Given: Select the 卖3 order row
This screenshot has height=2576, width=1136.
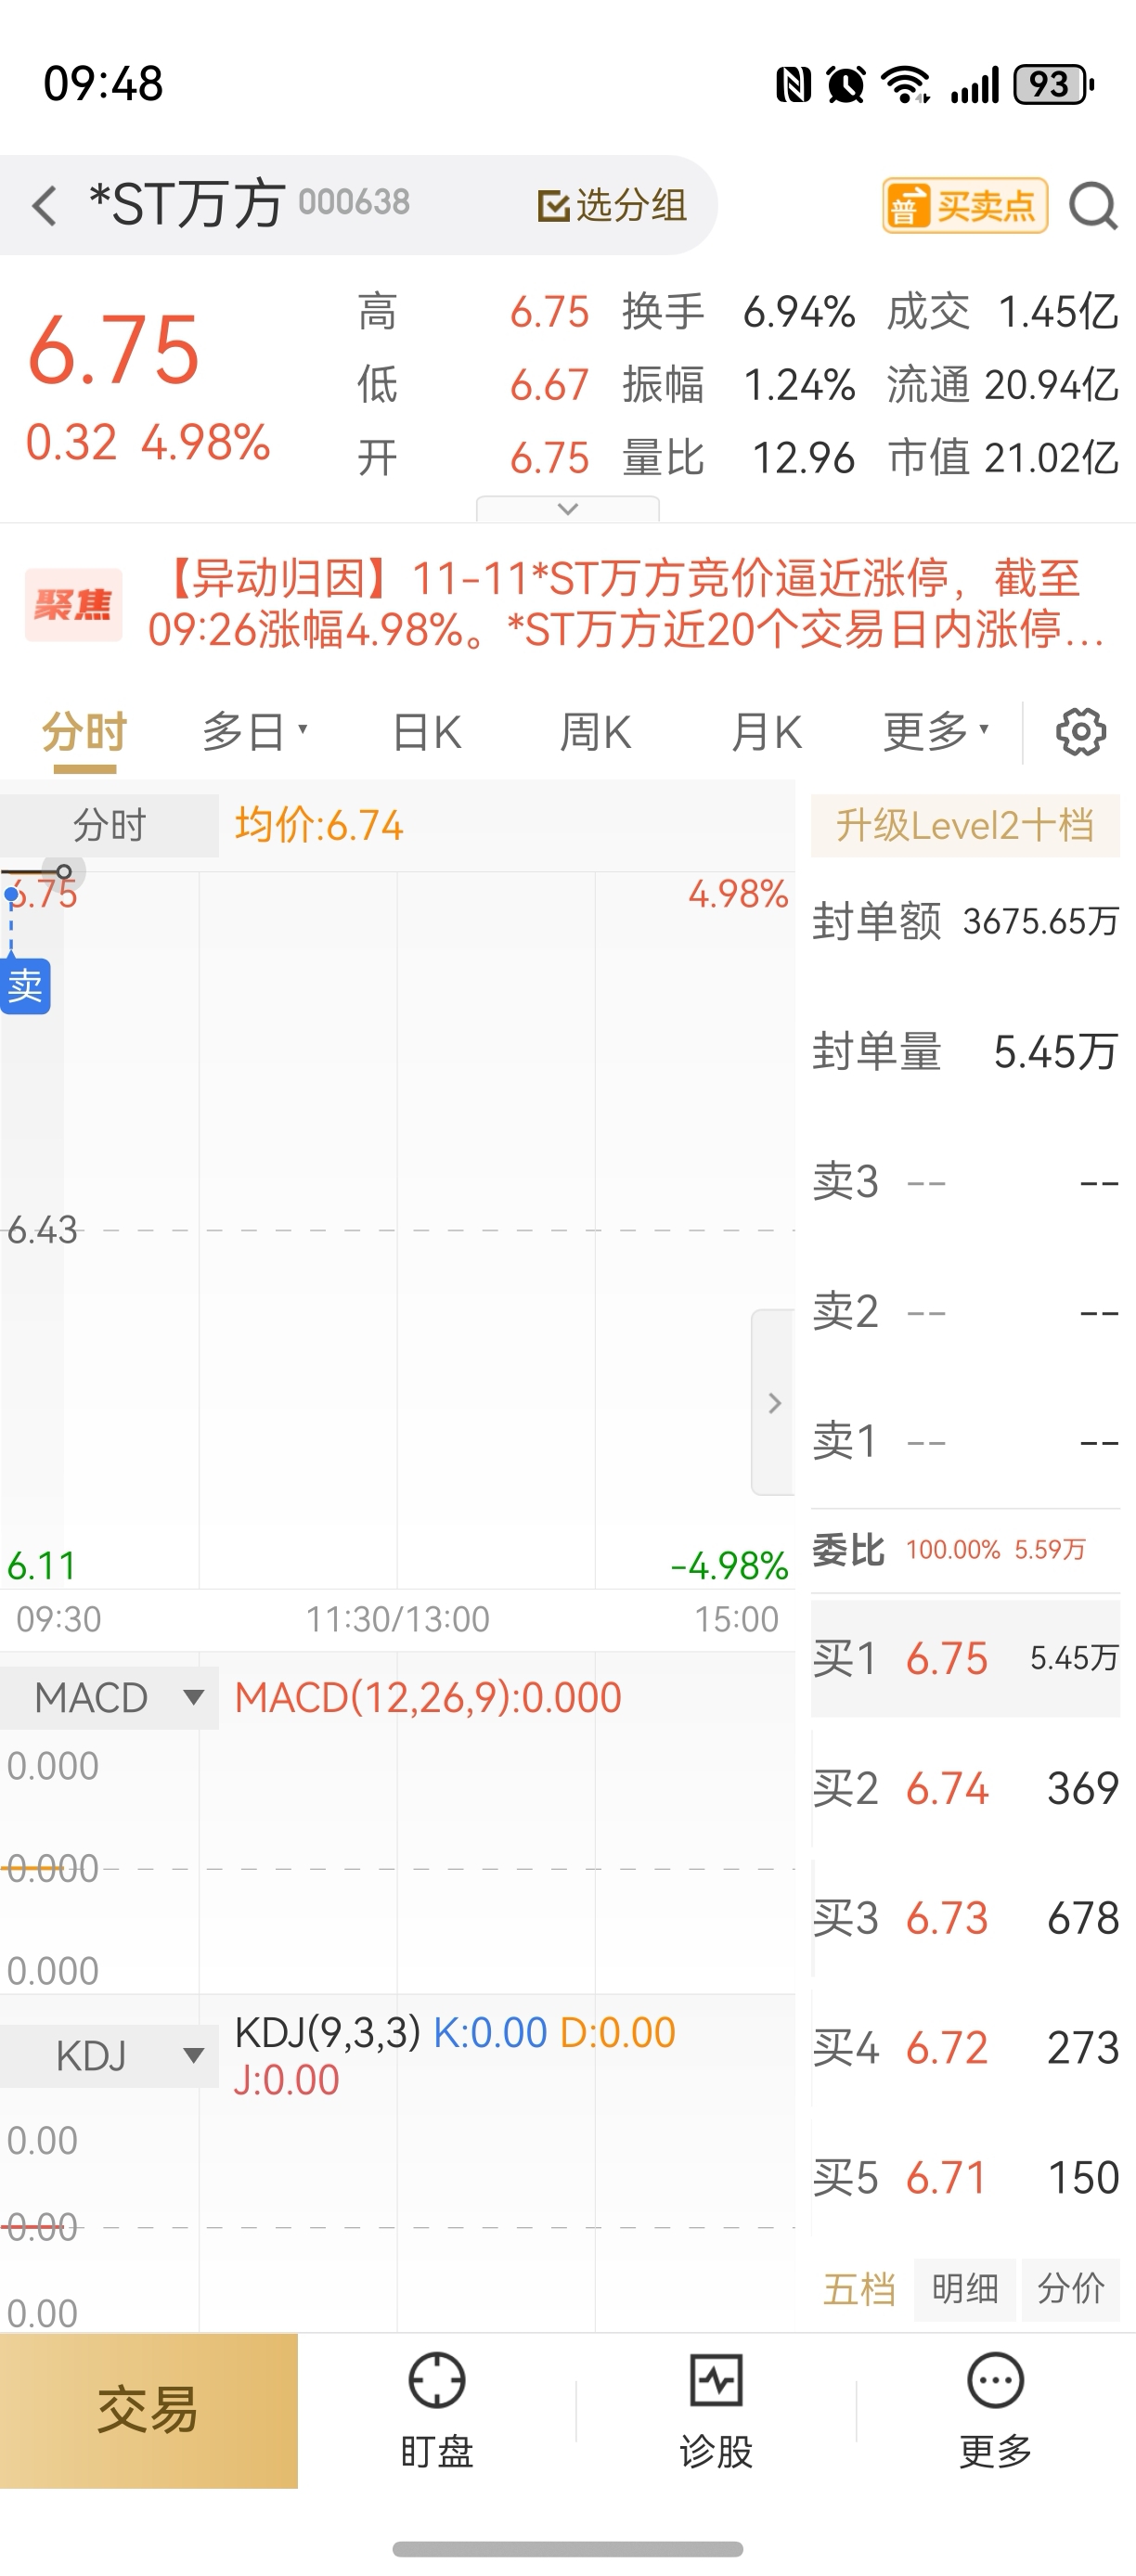Looking at the screenshot, I should tap(965, 1182).
